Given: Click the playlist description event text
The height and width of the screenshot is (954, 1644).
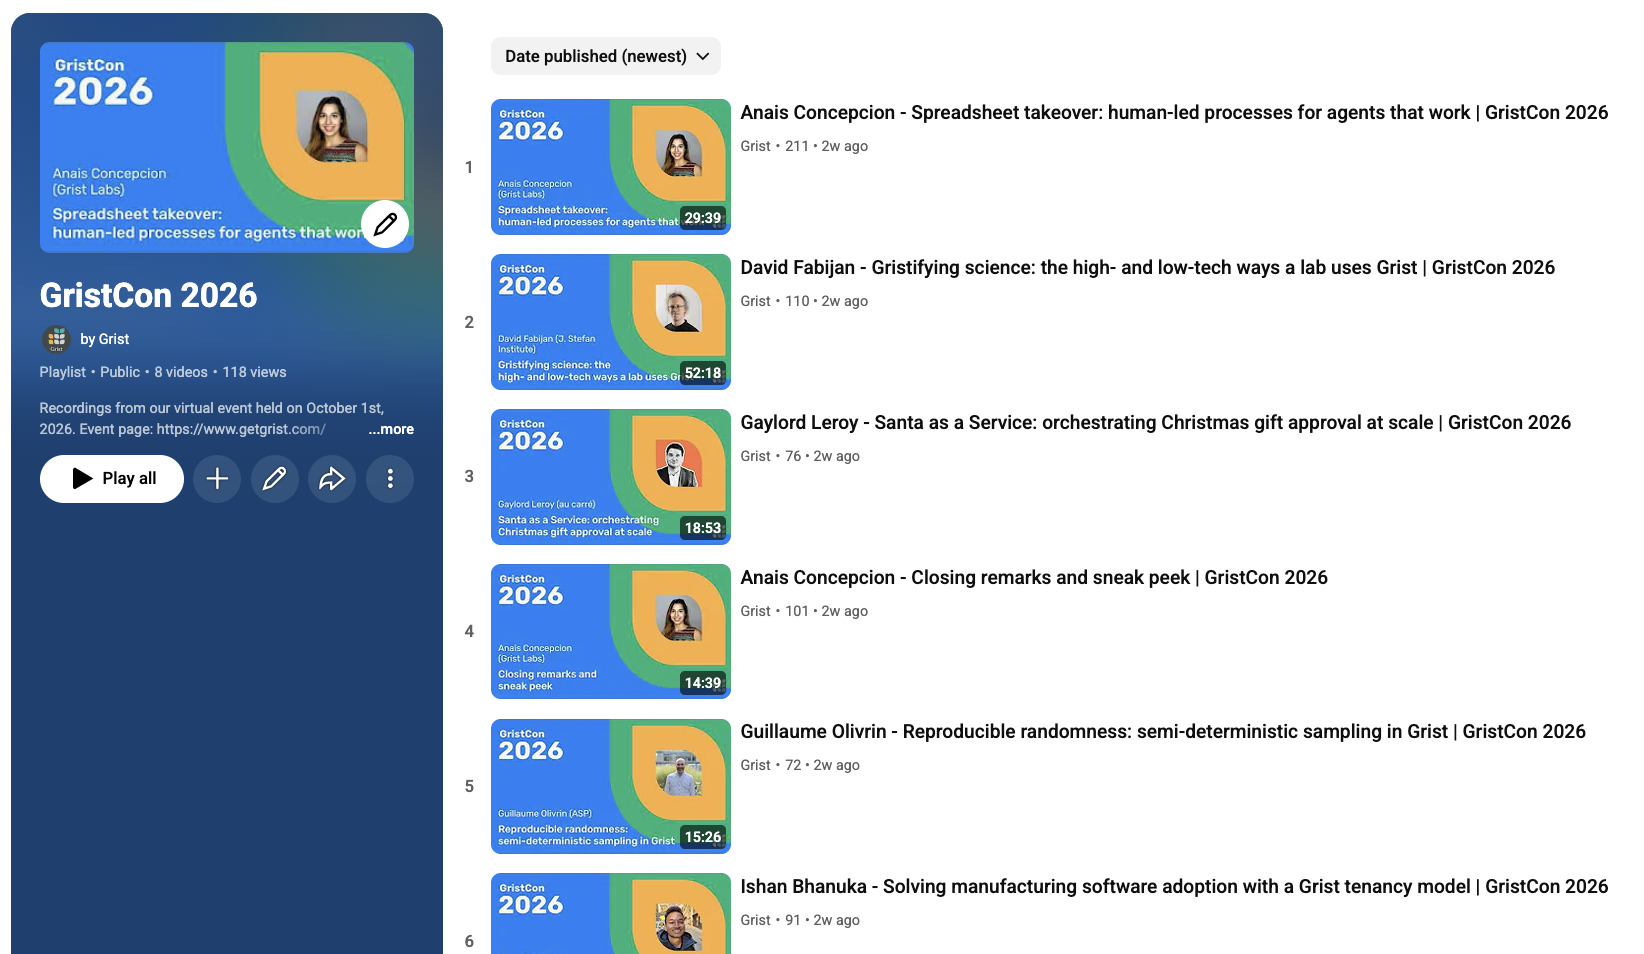Looking at the screenshot, I should [211, 419].
